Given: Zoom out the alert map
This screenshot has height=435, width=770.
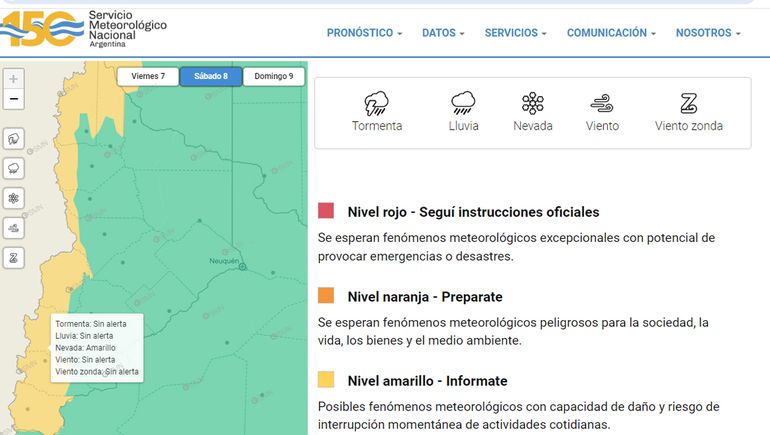Looking at the screenshot, I should pyautogui.click(x=14, y=99).
